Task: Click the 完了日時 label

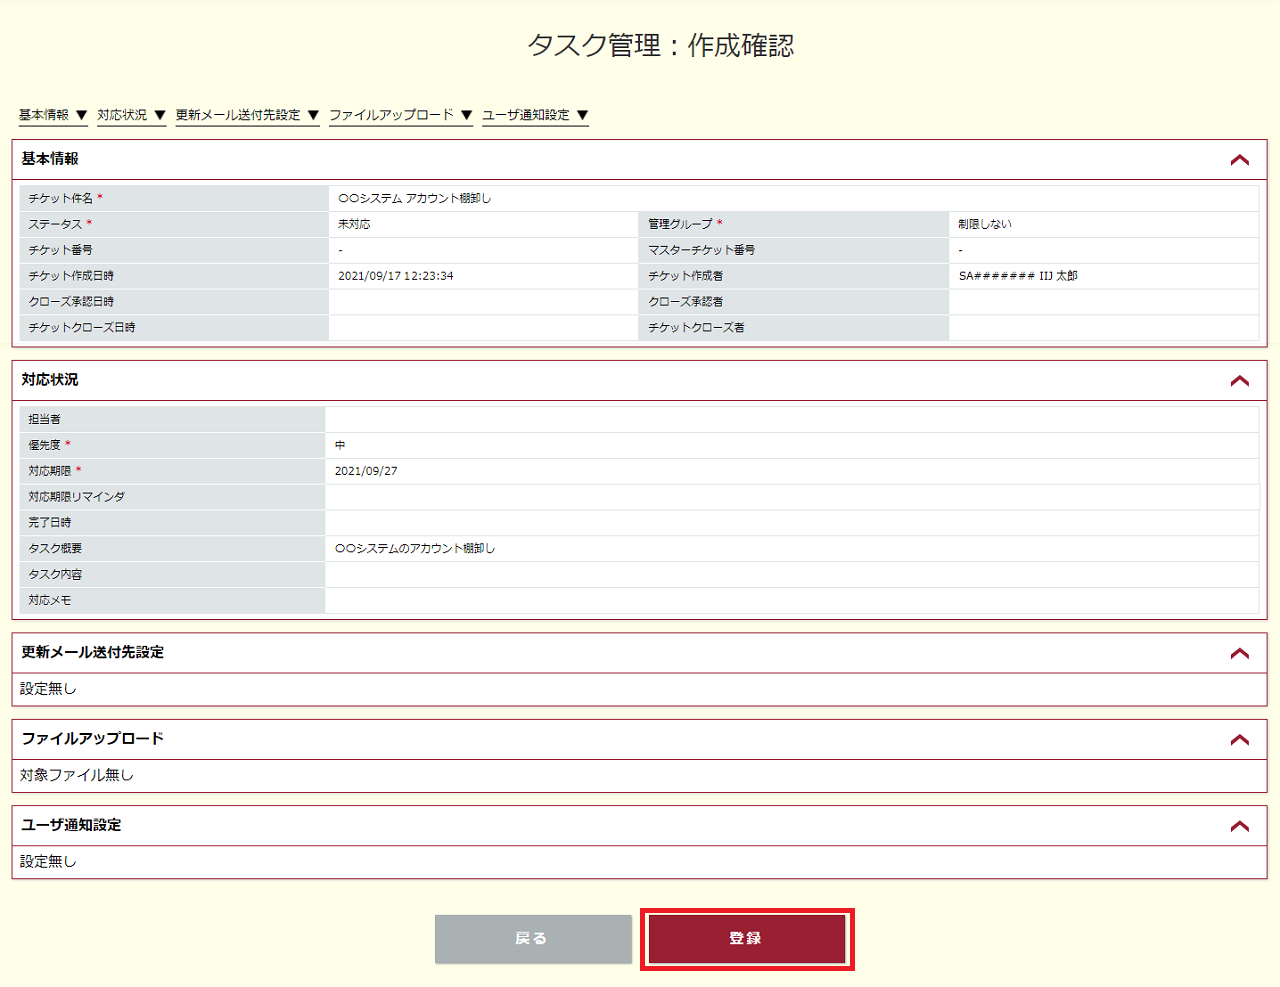Action: [50, 523]
